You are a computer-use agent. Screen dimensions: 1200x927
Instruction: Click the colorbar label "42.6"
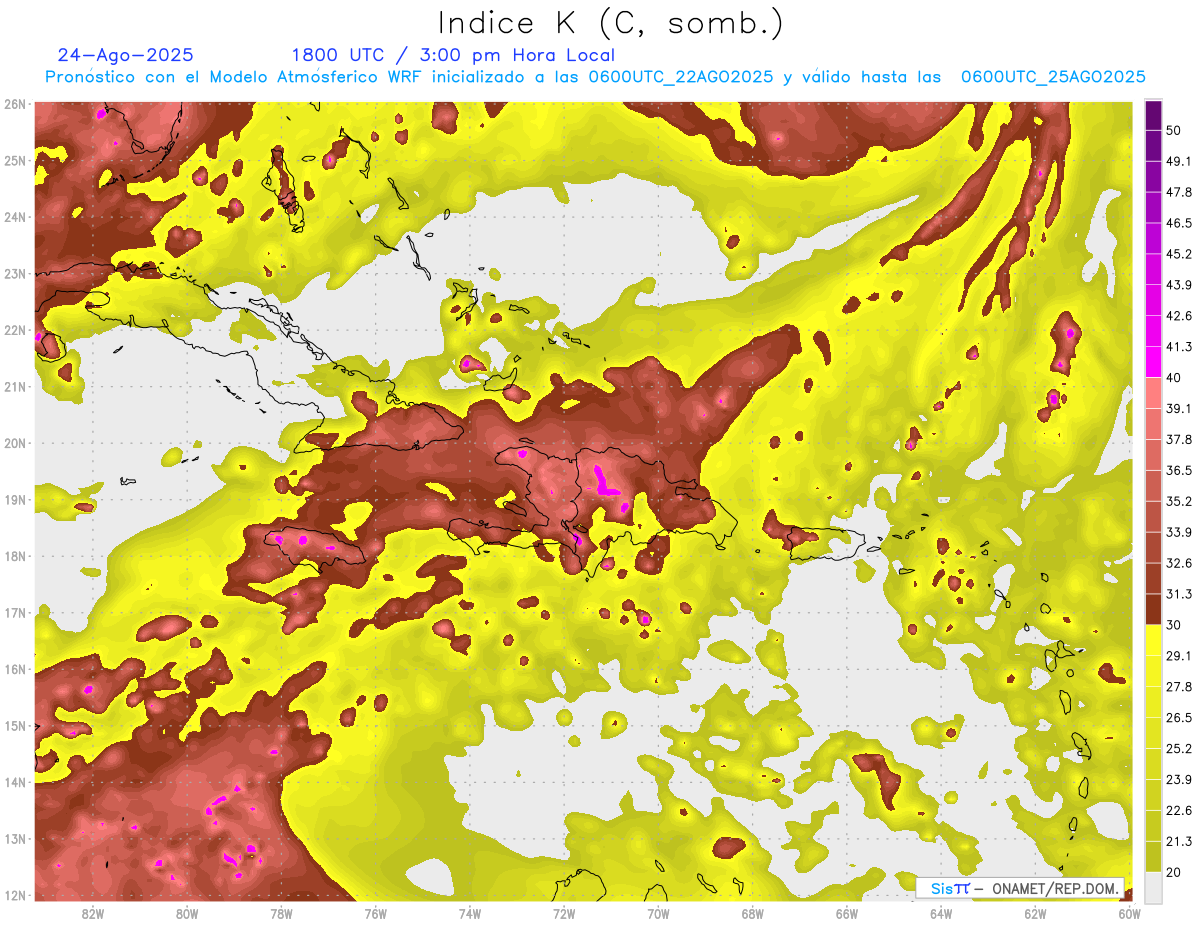pos(1178,316)
